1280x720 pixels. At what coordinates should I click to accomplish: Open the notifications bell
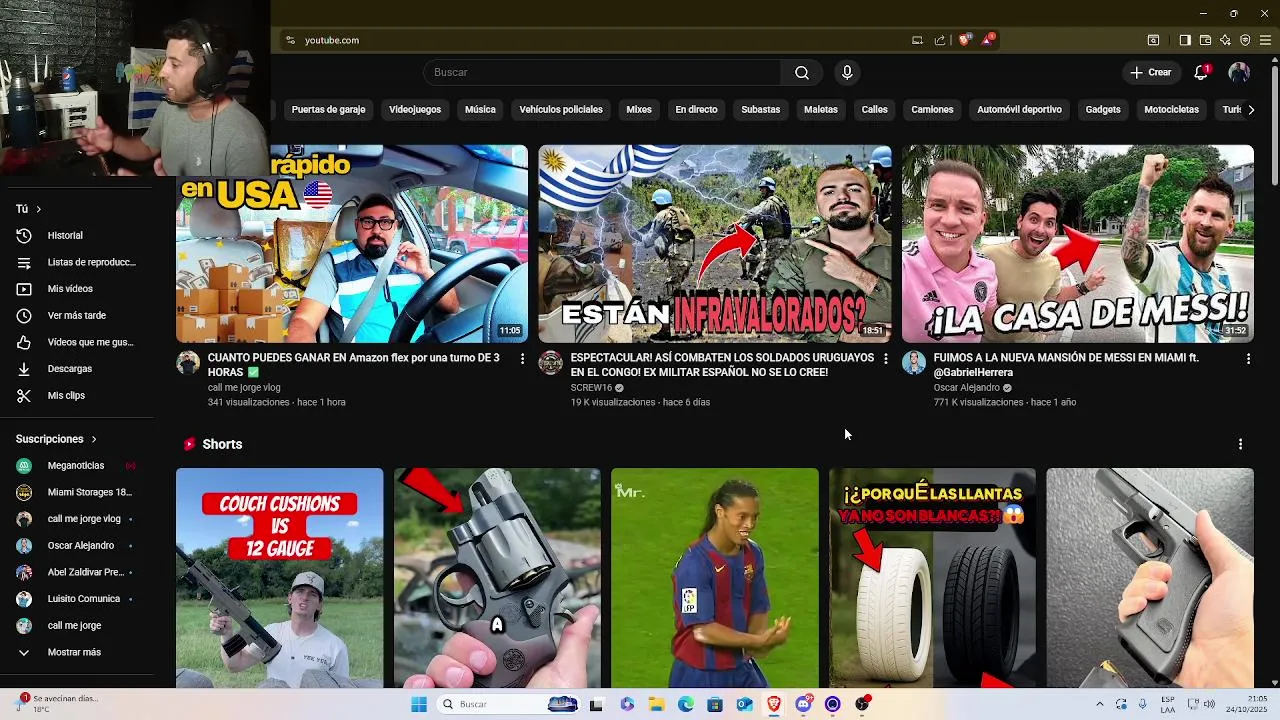pos(1202,72)
